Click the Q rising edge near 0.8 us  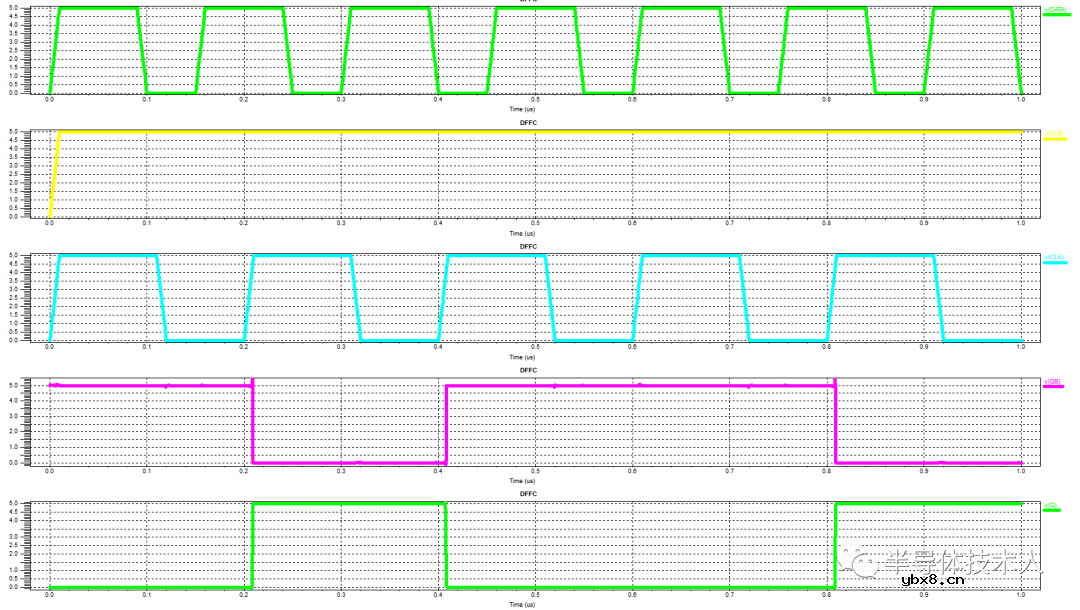pyautogui.click(x=835, y=545)
